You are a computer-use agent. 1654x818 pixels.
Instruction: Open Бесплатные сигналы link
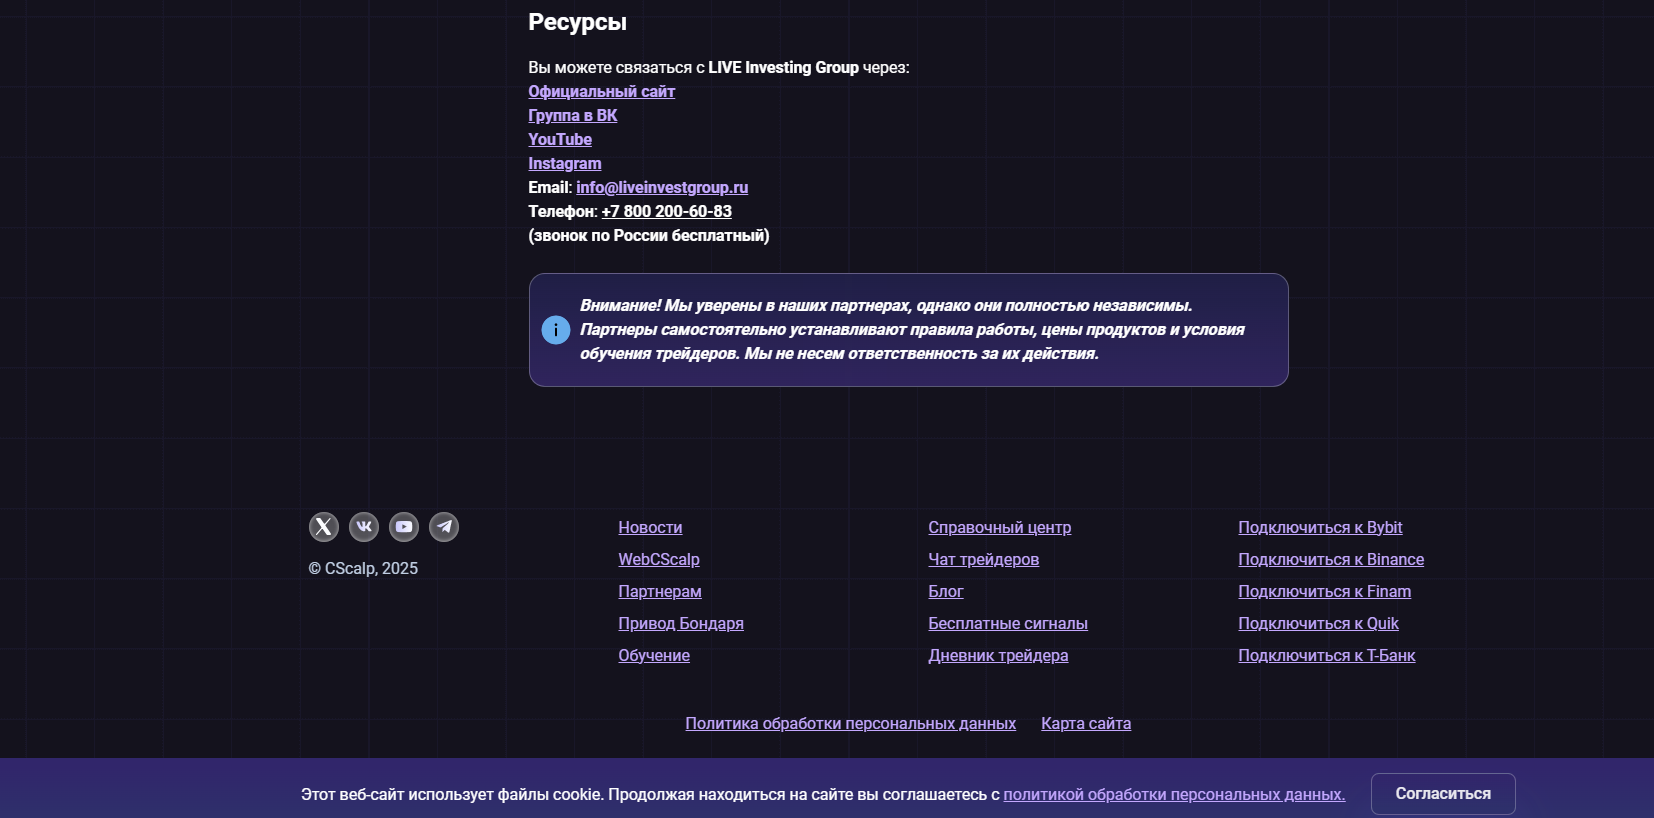tap(1007, 624)
